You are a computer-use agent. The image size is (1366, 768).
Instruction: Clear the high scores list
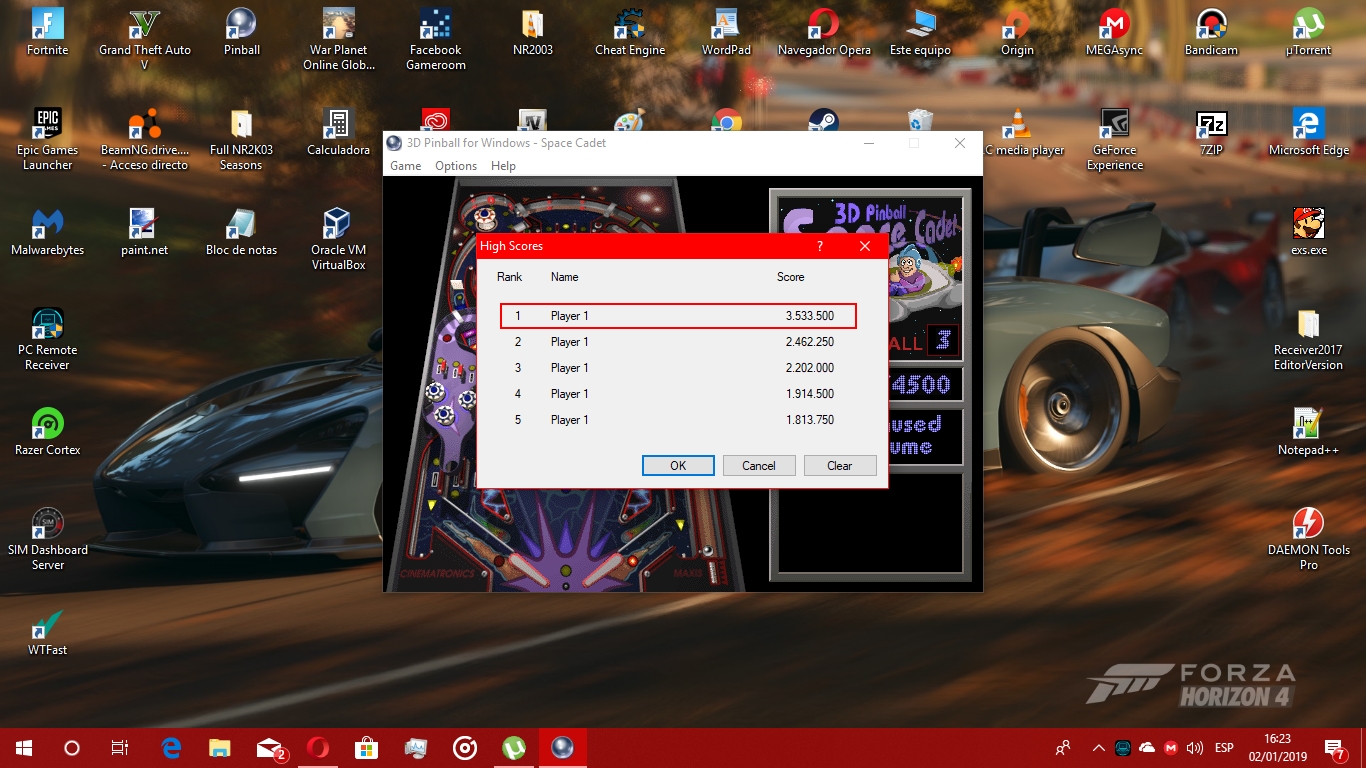point(839,466)
